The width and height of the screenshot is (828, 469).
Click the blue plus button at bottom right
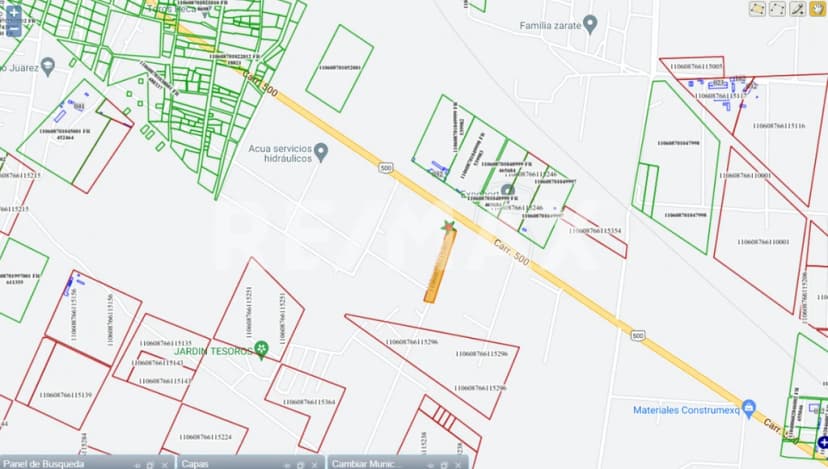tap(822, 442)
